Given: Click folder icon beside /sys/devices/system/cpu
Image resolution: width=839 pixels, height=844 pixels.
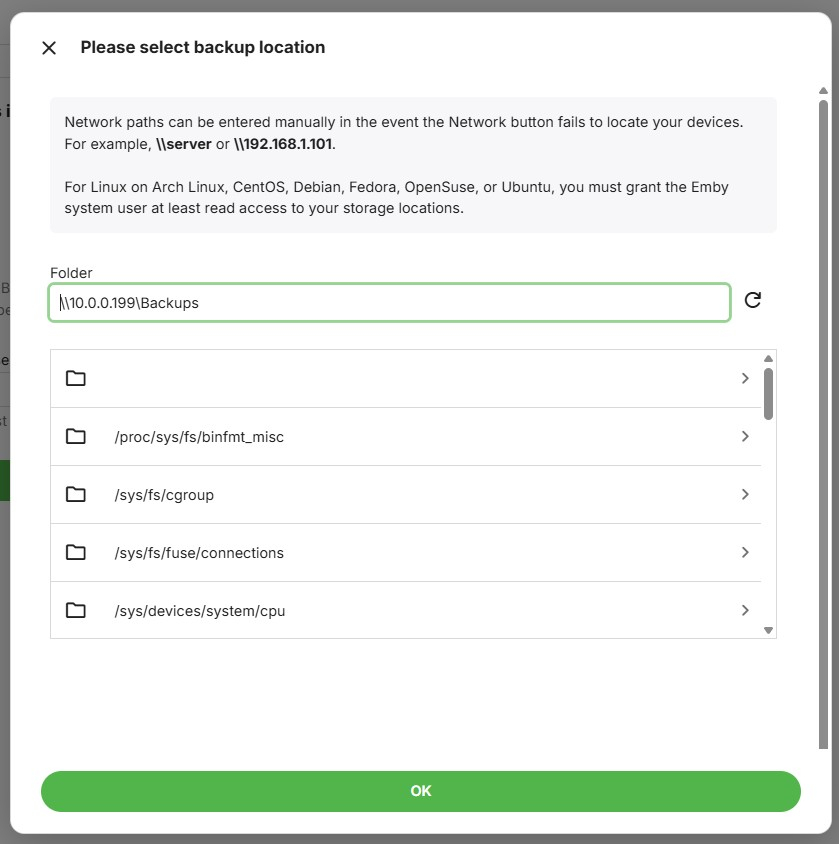Looking at the screenshot, I should (75, 610).
